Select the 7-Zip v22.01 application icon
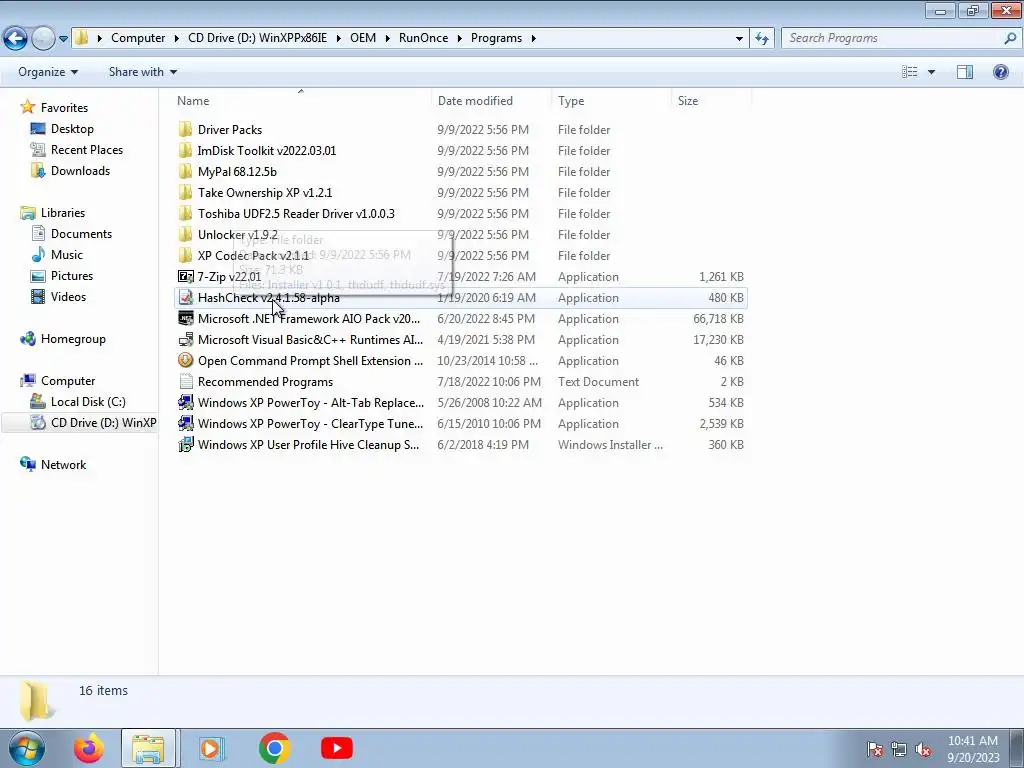The height and width of the screenshot is (768, 1024). point(185,276)
